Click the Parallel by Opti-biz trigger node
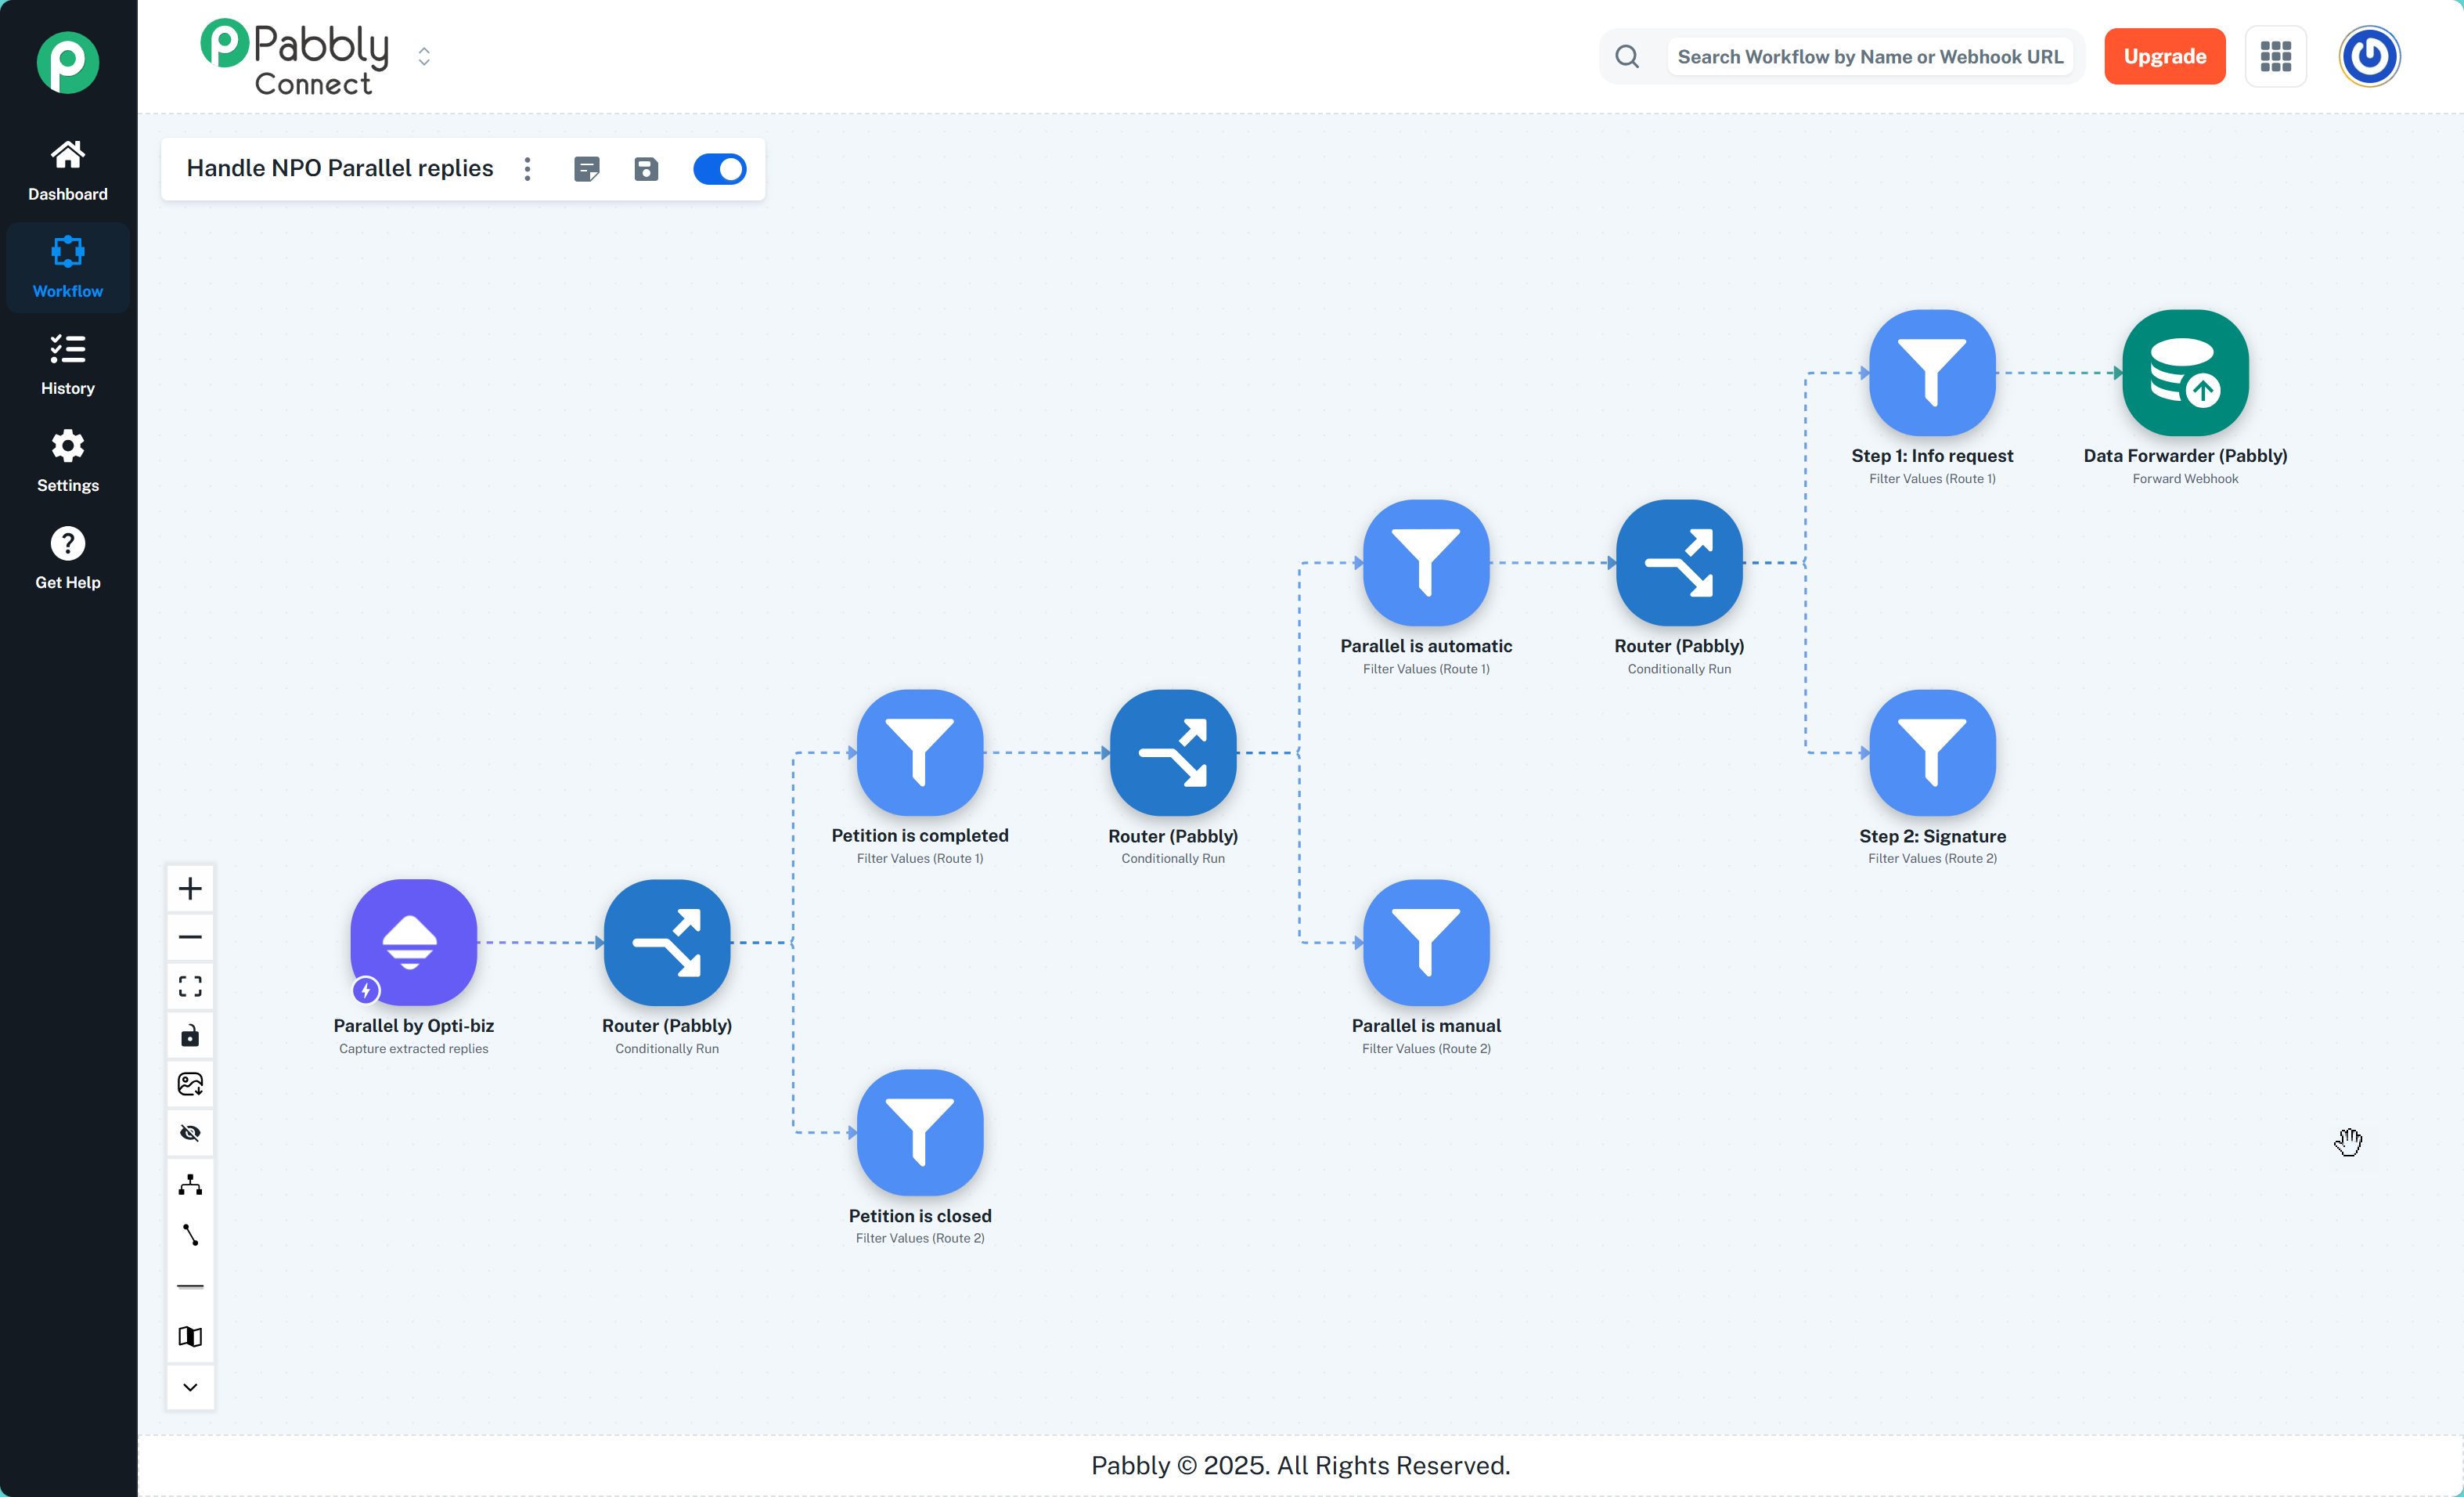Image resolution: width=2464 pixels, height=1497 pixels. [413, 942]
